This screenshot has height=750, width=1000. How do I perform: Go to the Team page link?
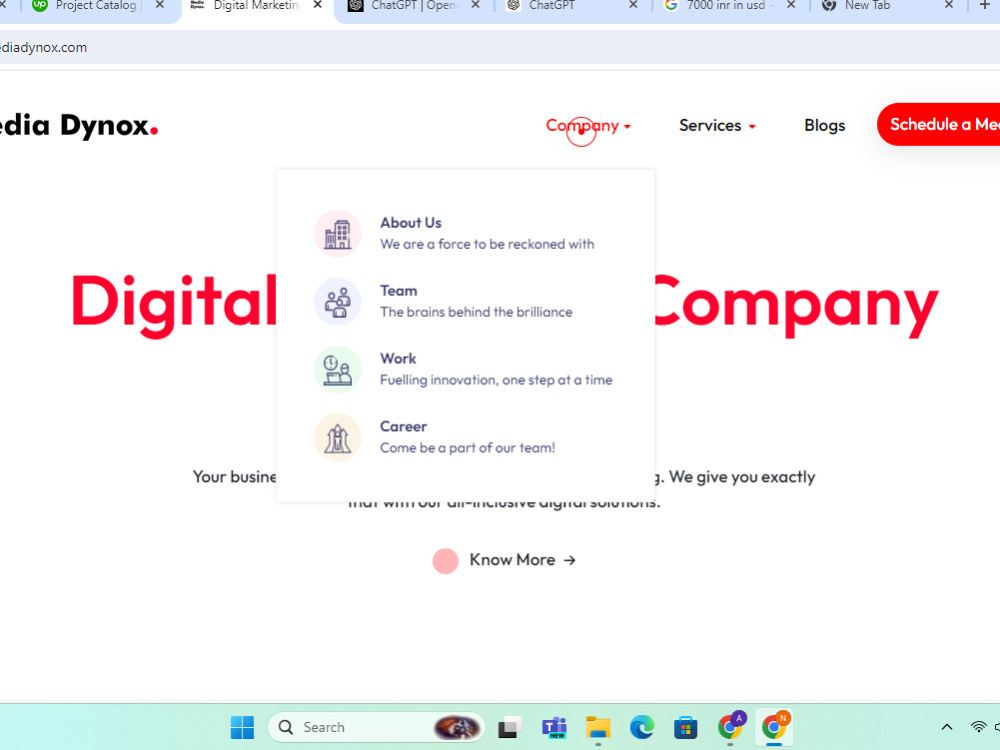point(399,291)
